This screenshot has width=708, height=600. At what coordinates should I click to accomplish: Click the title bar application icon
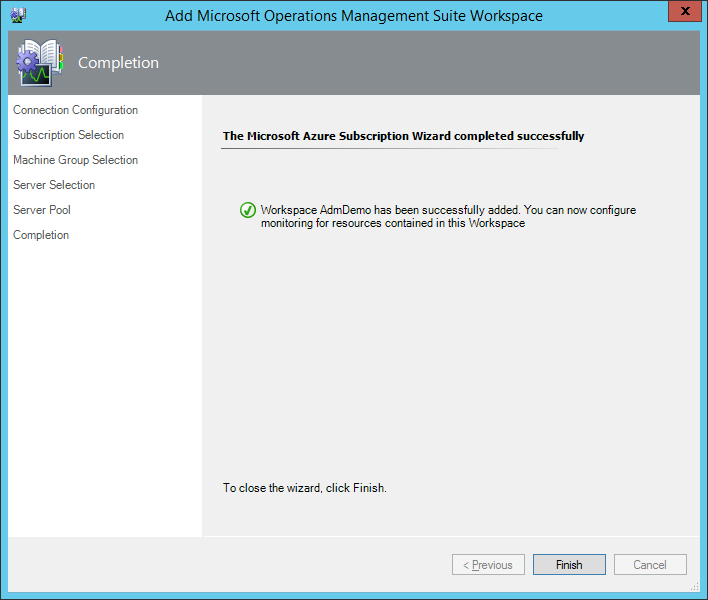click(18, 15)
